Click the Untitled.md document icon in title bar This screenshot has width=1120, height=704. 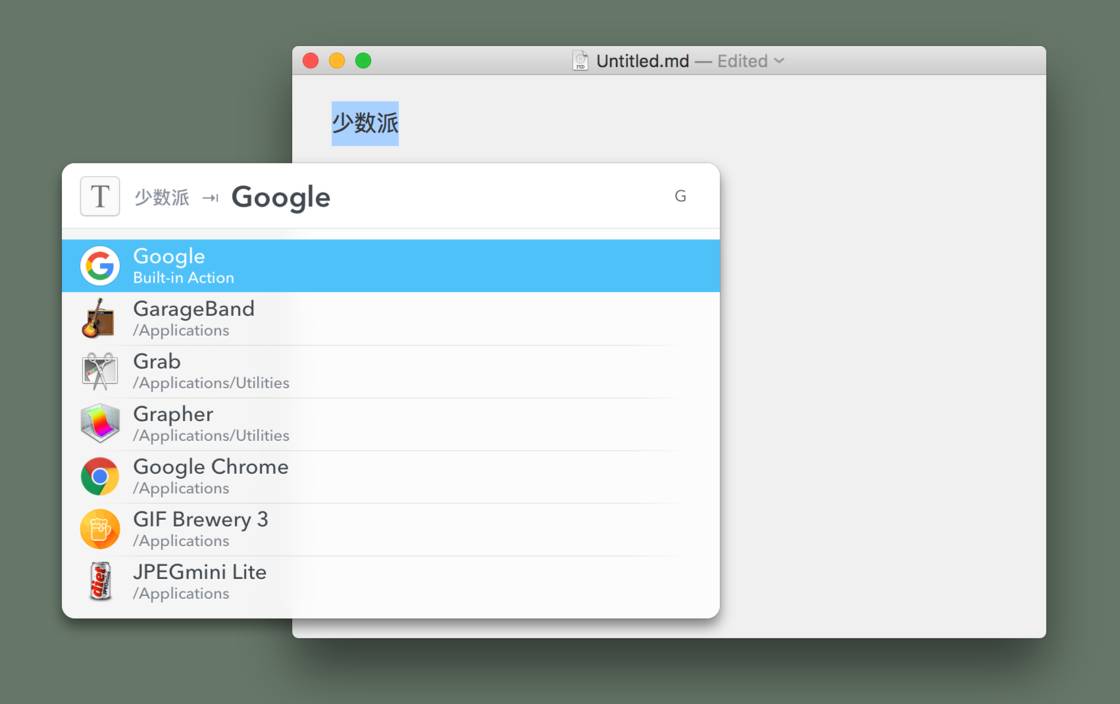tap(581, 61)
